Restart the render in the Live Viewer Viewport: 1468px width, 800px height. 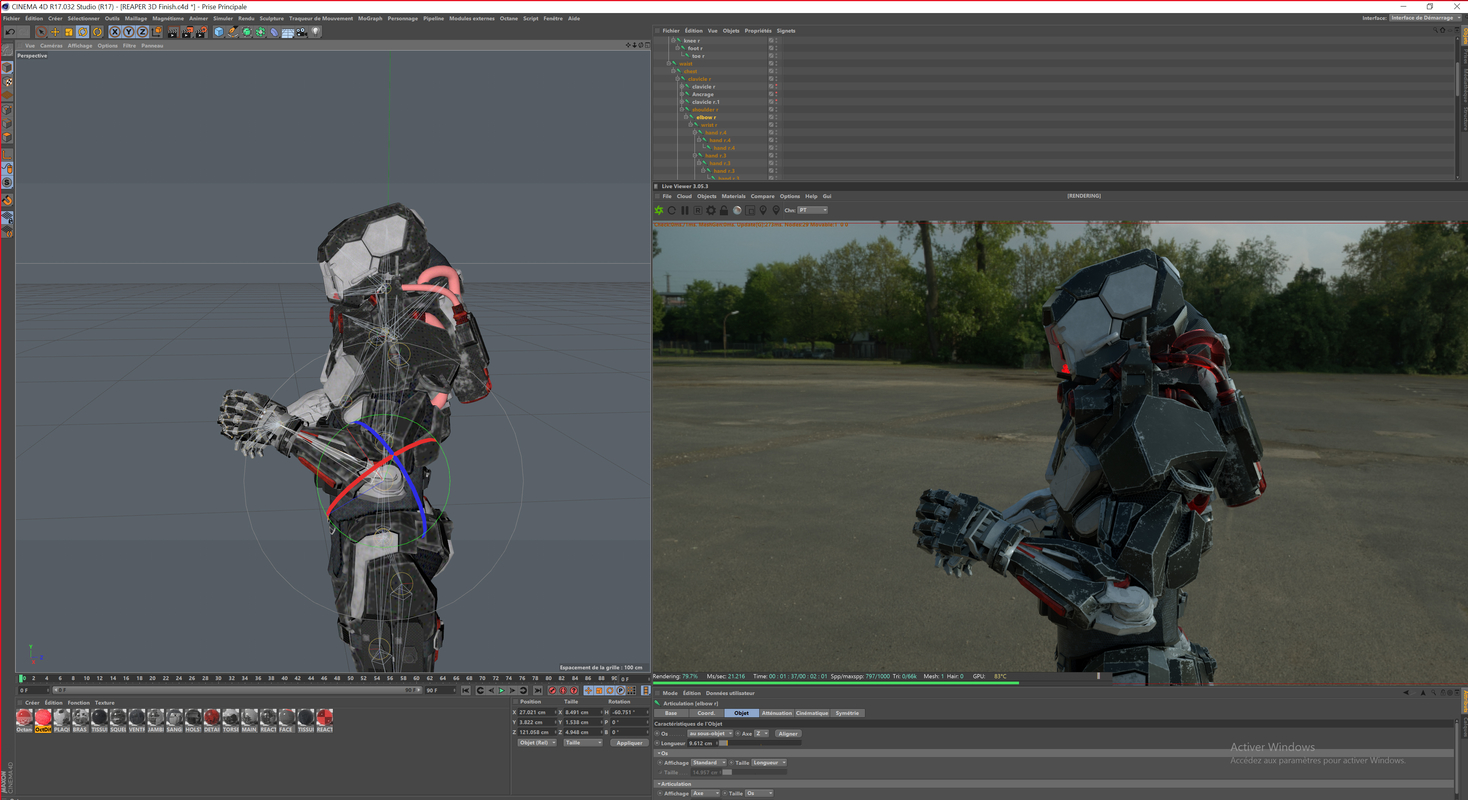pos(672,210)
